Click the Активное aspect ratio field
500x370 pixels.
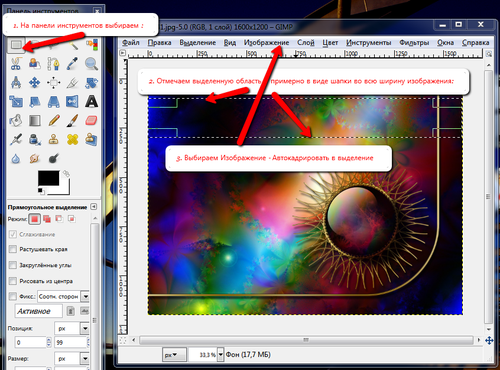(x=38, y=311)
